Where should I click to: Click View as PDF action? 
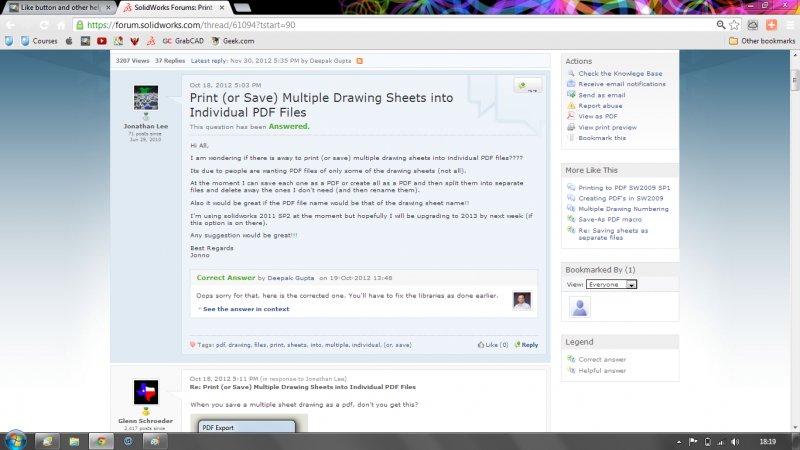coord(598,116)
